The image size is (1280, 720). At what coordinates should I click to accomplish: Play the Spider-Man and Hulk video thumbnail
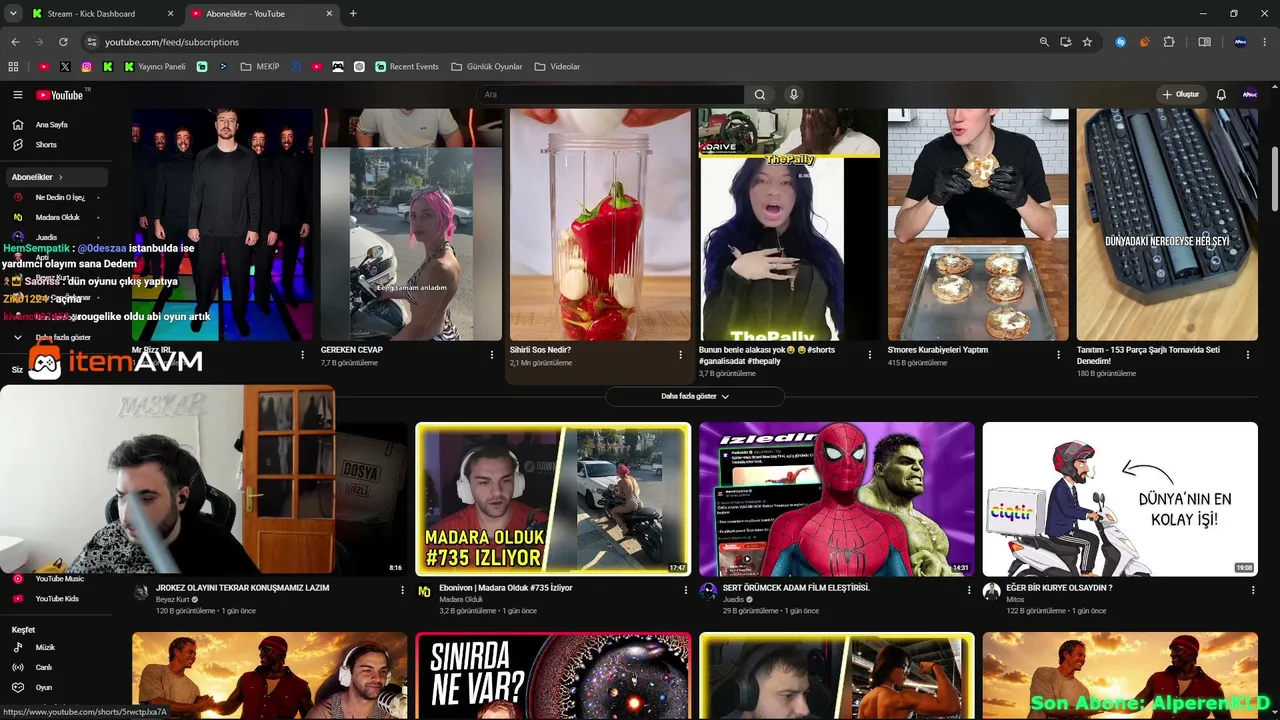pyautogui.click(x=837, y=499)
